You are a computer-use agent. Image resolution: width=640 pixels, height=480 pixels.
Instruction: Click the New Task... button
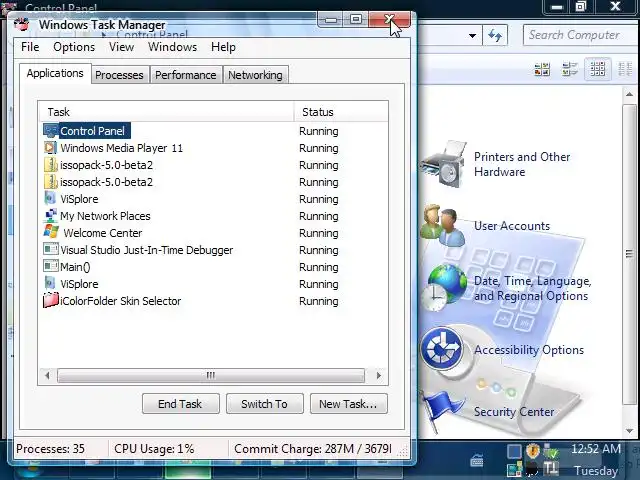click(348, 404)
